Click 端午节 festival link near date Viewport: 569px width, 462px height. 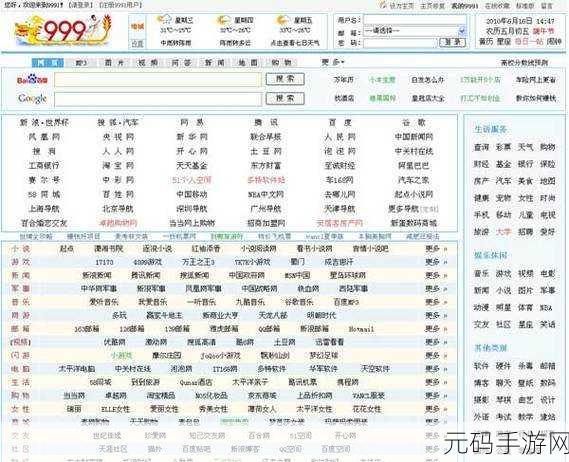pyautogui.click(x=545, y=31)
